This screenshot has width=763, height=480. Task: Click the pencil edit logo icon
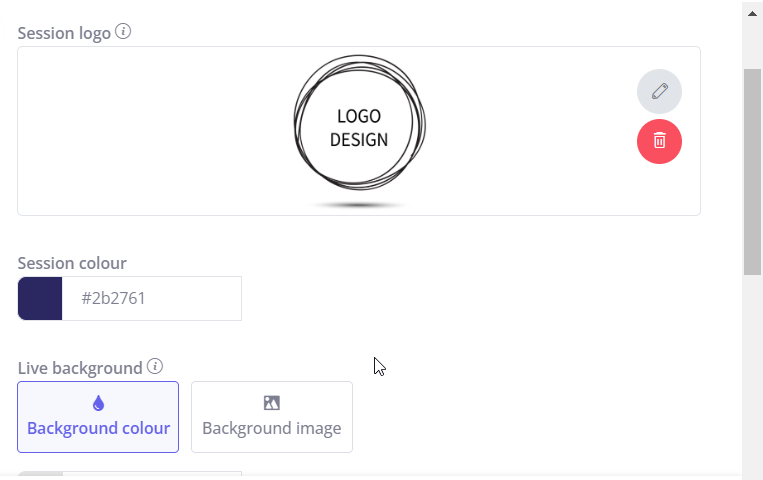659,92
